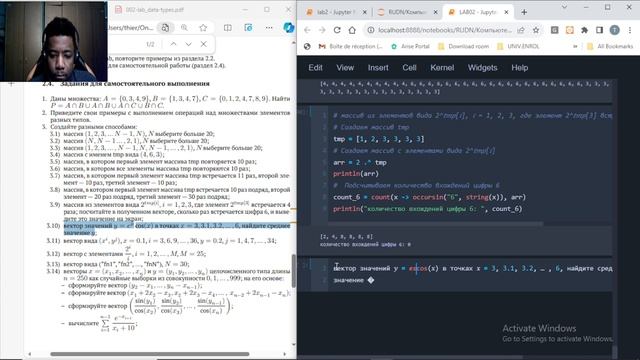Click code line 'arr = 2 .^ tmp'

tap(360, 162)
